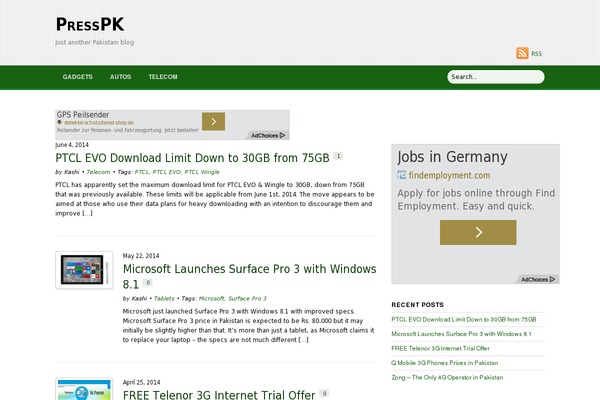Open Microsoft Launches Surface Pro 3 post title
The width and height of the screenshot is (600, 400).
pyautogui.click(x=249, y=276)
